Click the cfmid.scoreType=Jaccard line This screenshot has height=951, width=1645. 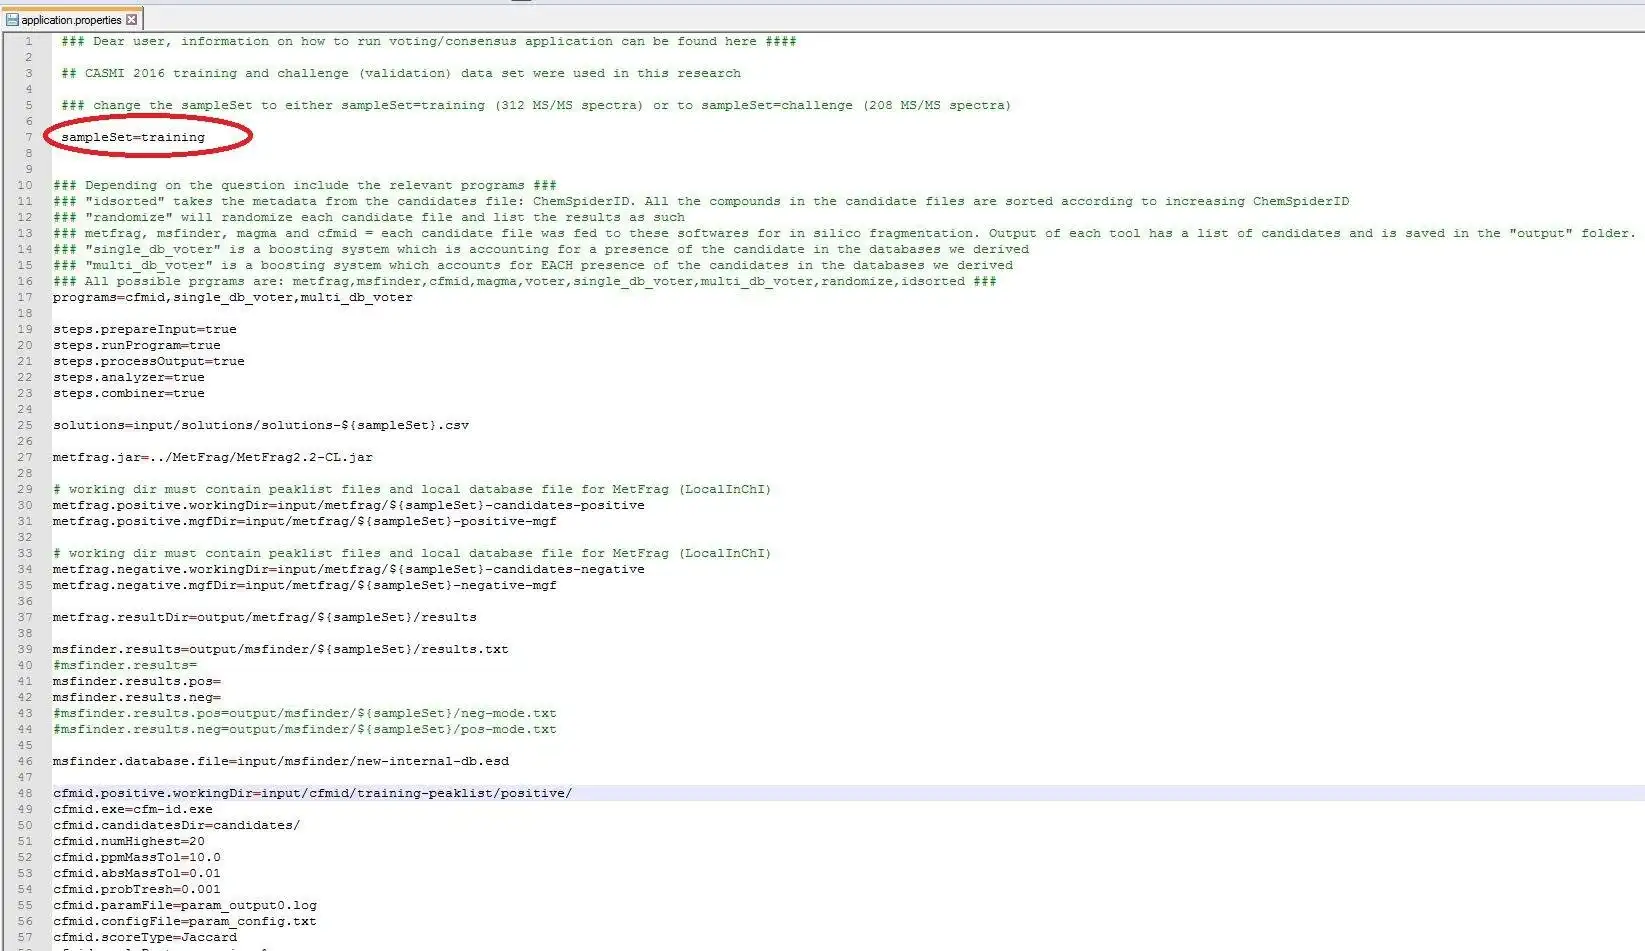pyautogui.click(x=145, y=937)
